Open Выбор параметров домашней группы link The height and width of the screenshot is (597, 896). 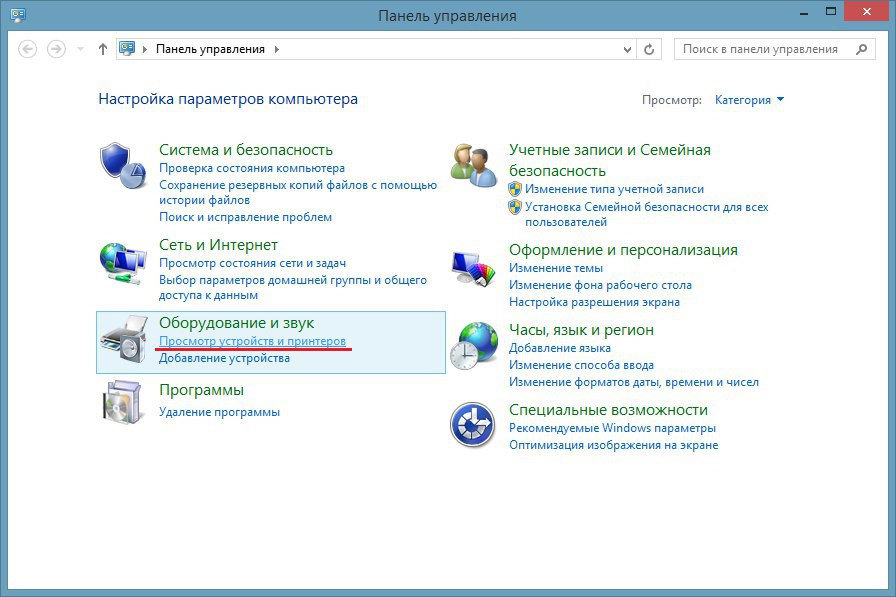(293, 287)
